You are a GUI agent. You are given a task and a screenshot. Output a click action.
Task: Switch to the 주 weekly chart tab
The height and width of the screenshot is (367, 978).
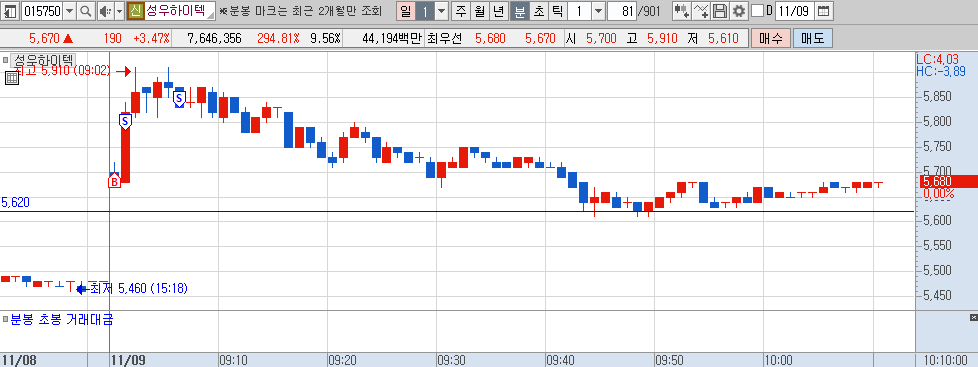461,11
